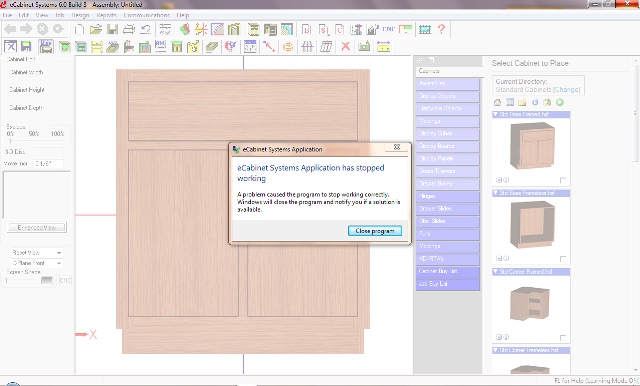Click the Print toolbar icon
This screenshot has width=640, height=386.
click(129, 29)
